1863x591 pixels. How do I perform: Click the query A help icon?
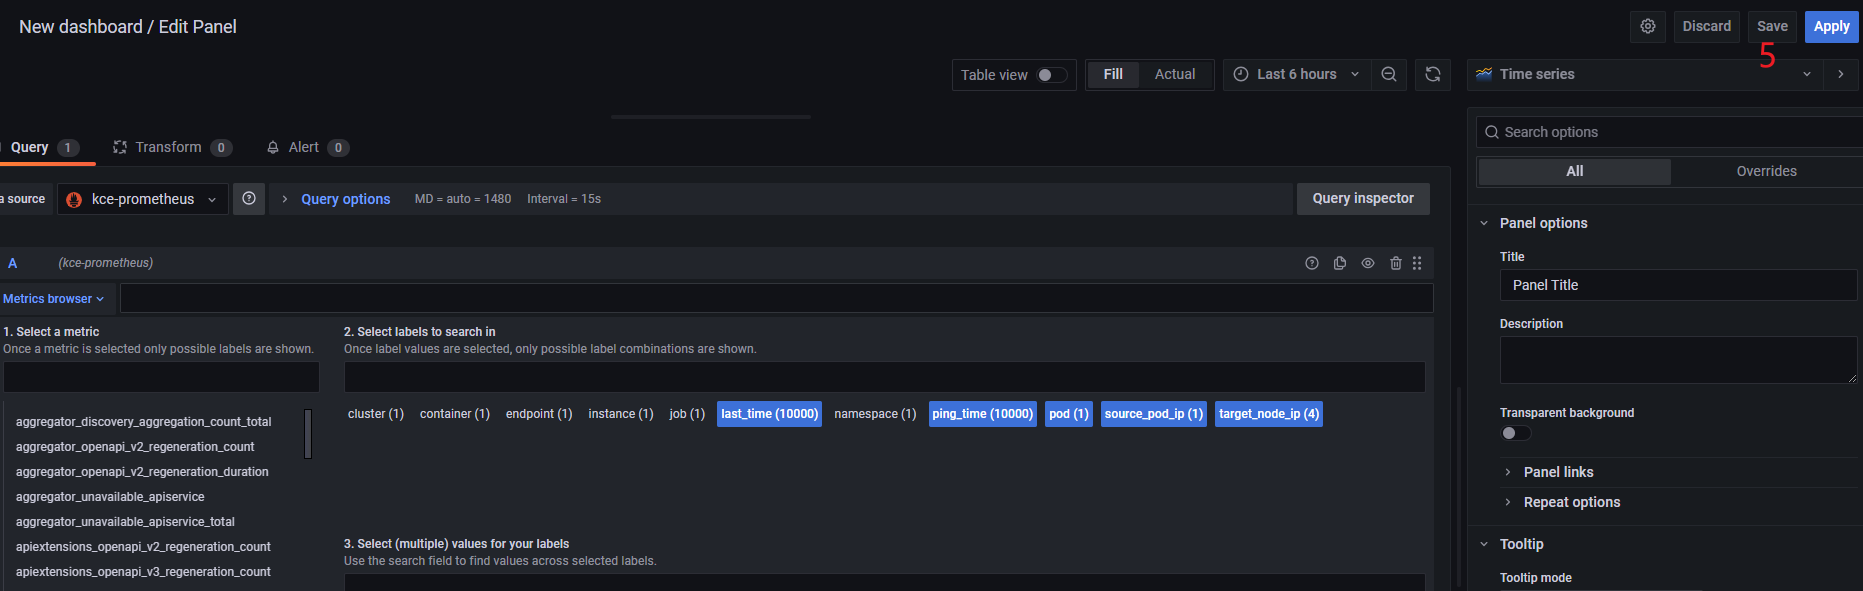pos(1312,263)
